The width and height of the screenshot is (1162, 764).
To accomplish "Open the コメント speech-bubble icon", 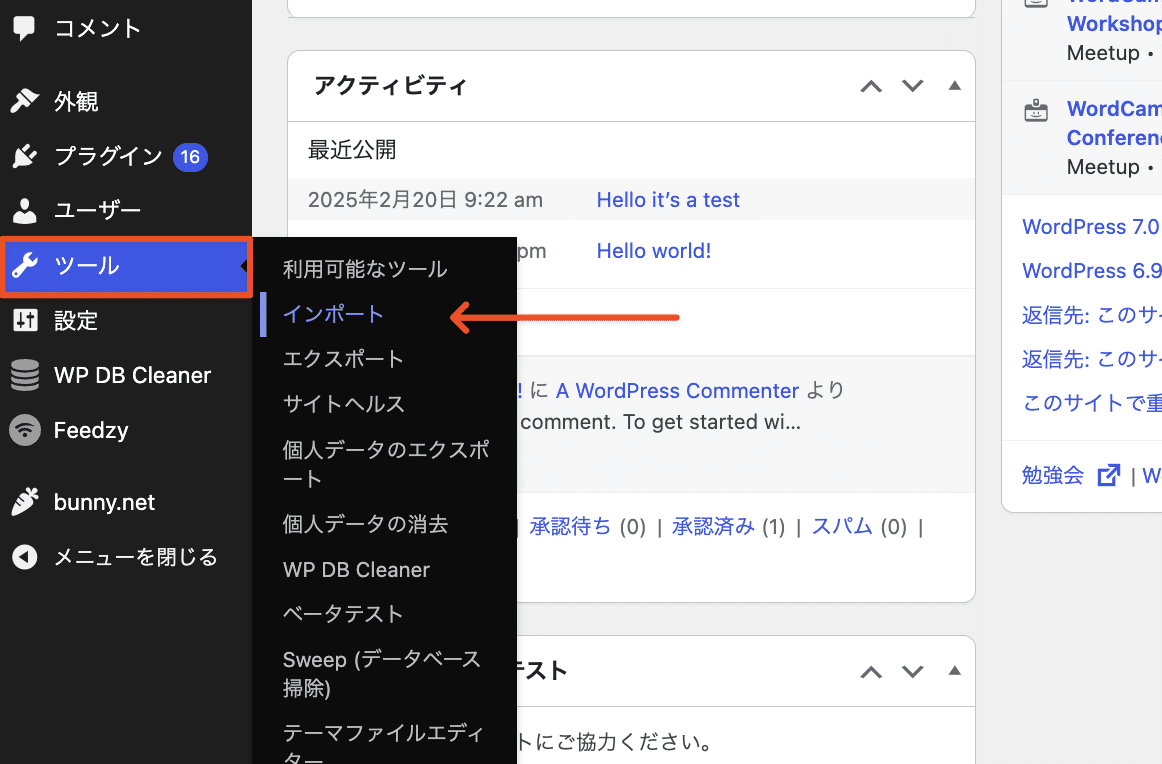I will click(25, 28).
